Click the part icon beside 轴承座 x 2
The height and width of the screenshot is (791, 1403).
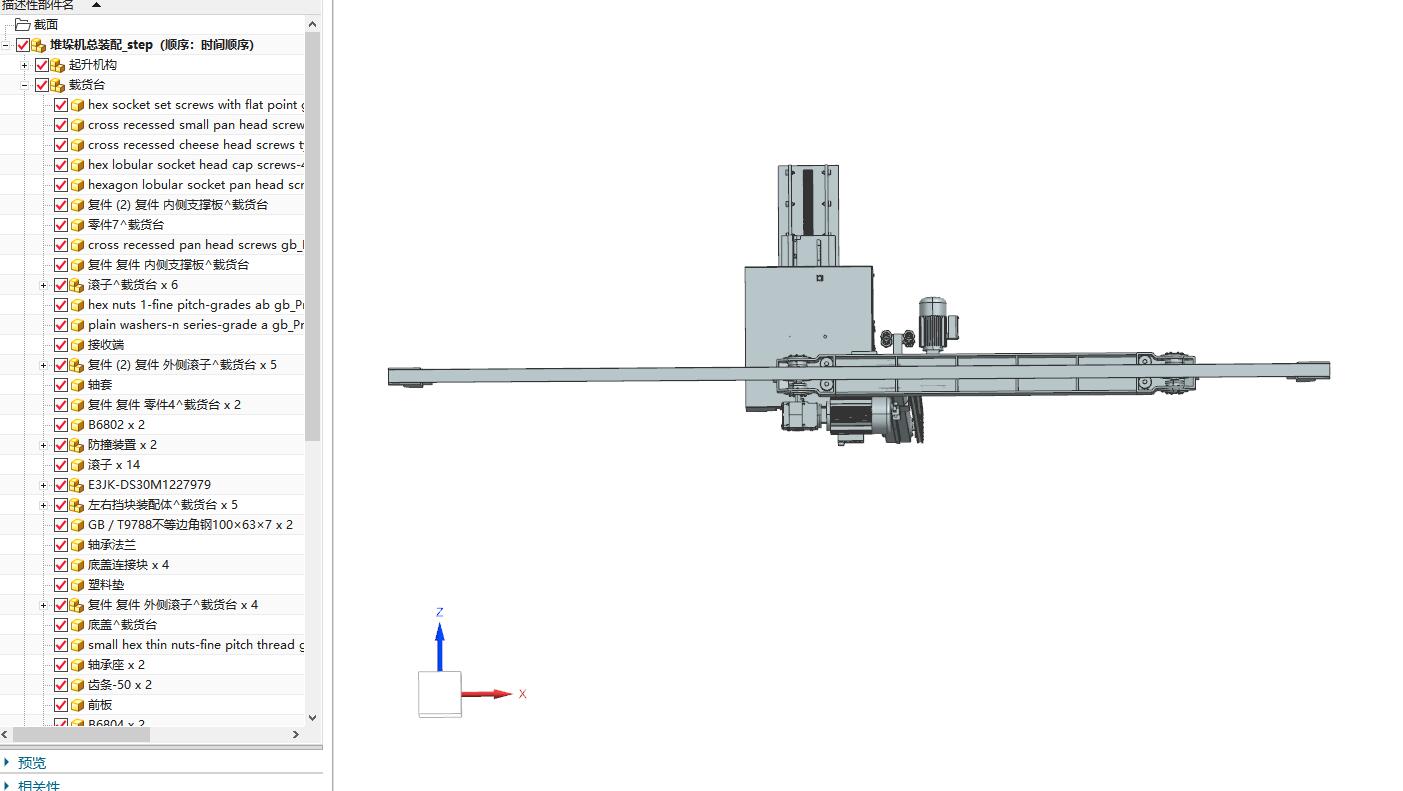tap(77, 665)
